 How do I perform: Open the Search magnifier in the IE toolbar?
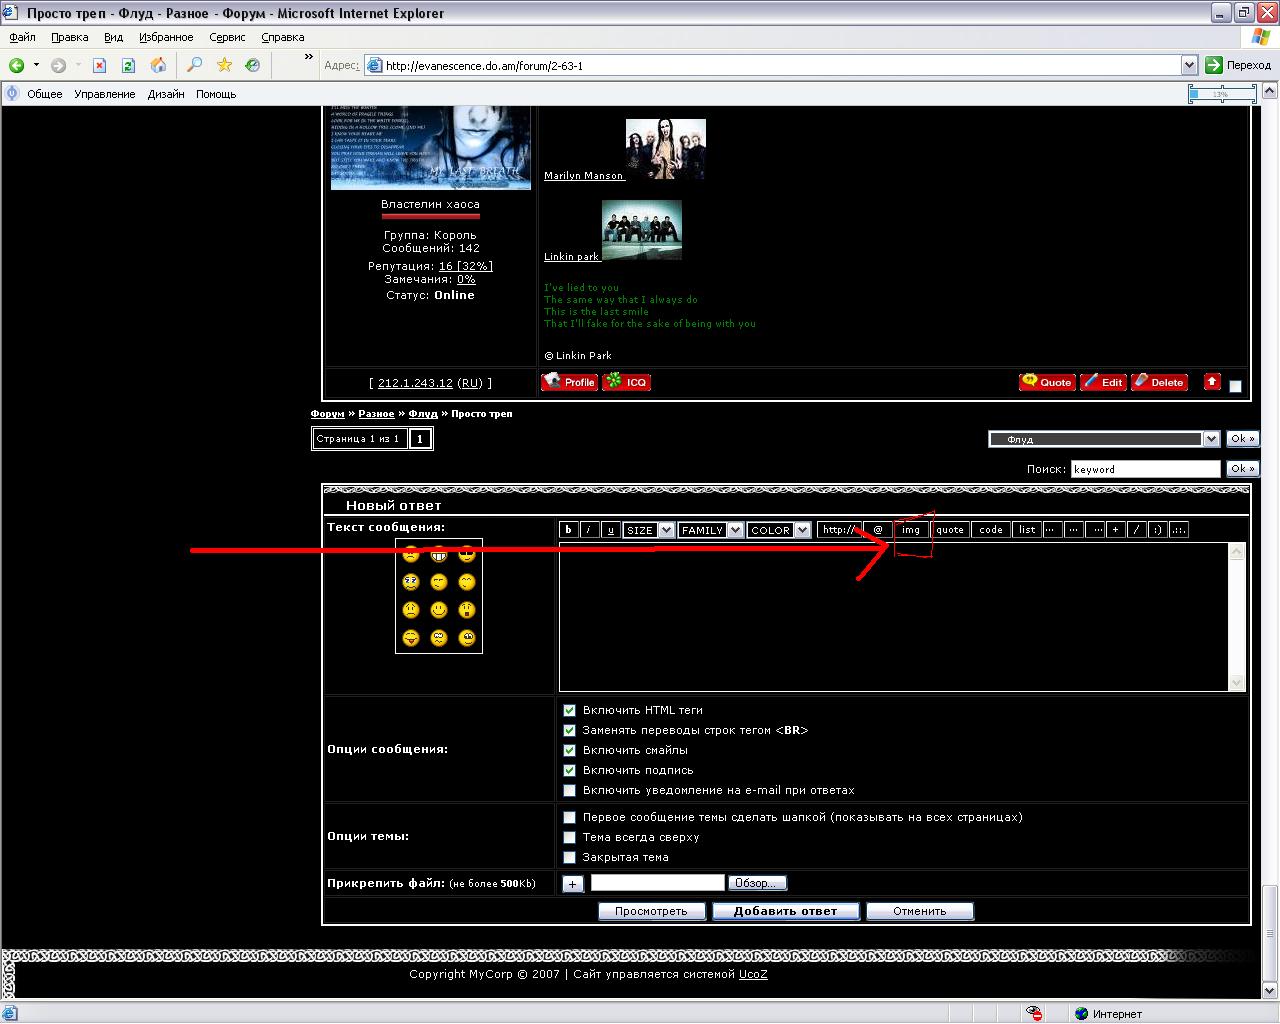pyautogui.click(x=195, y=65)
